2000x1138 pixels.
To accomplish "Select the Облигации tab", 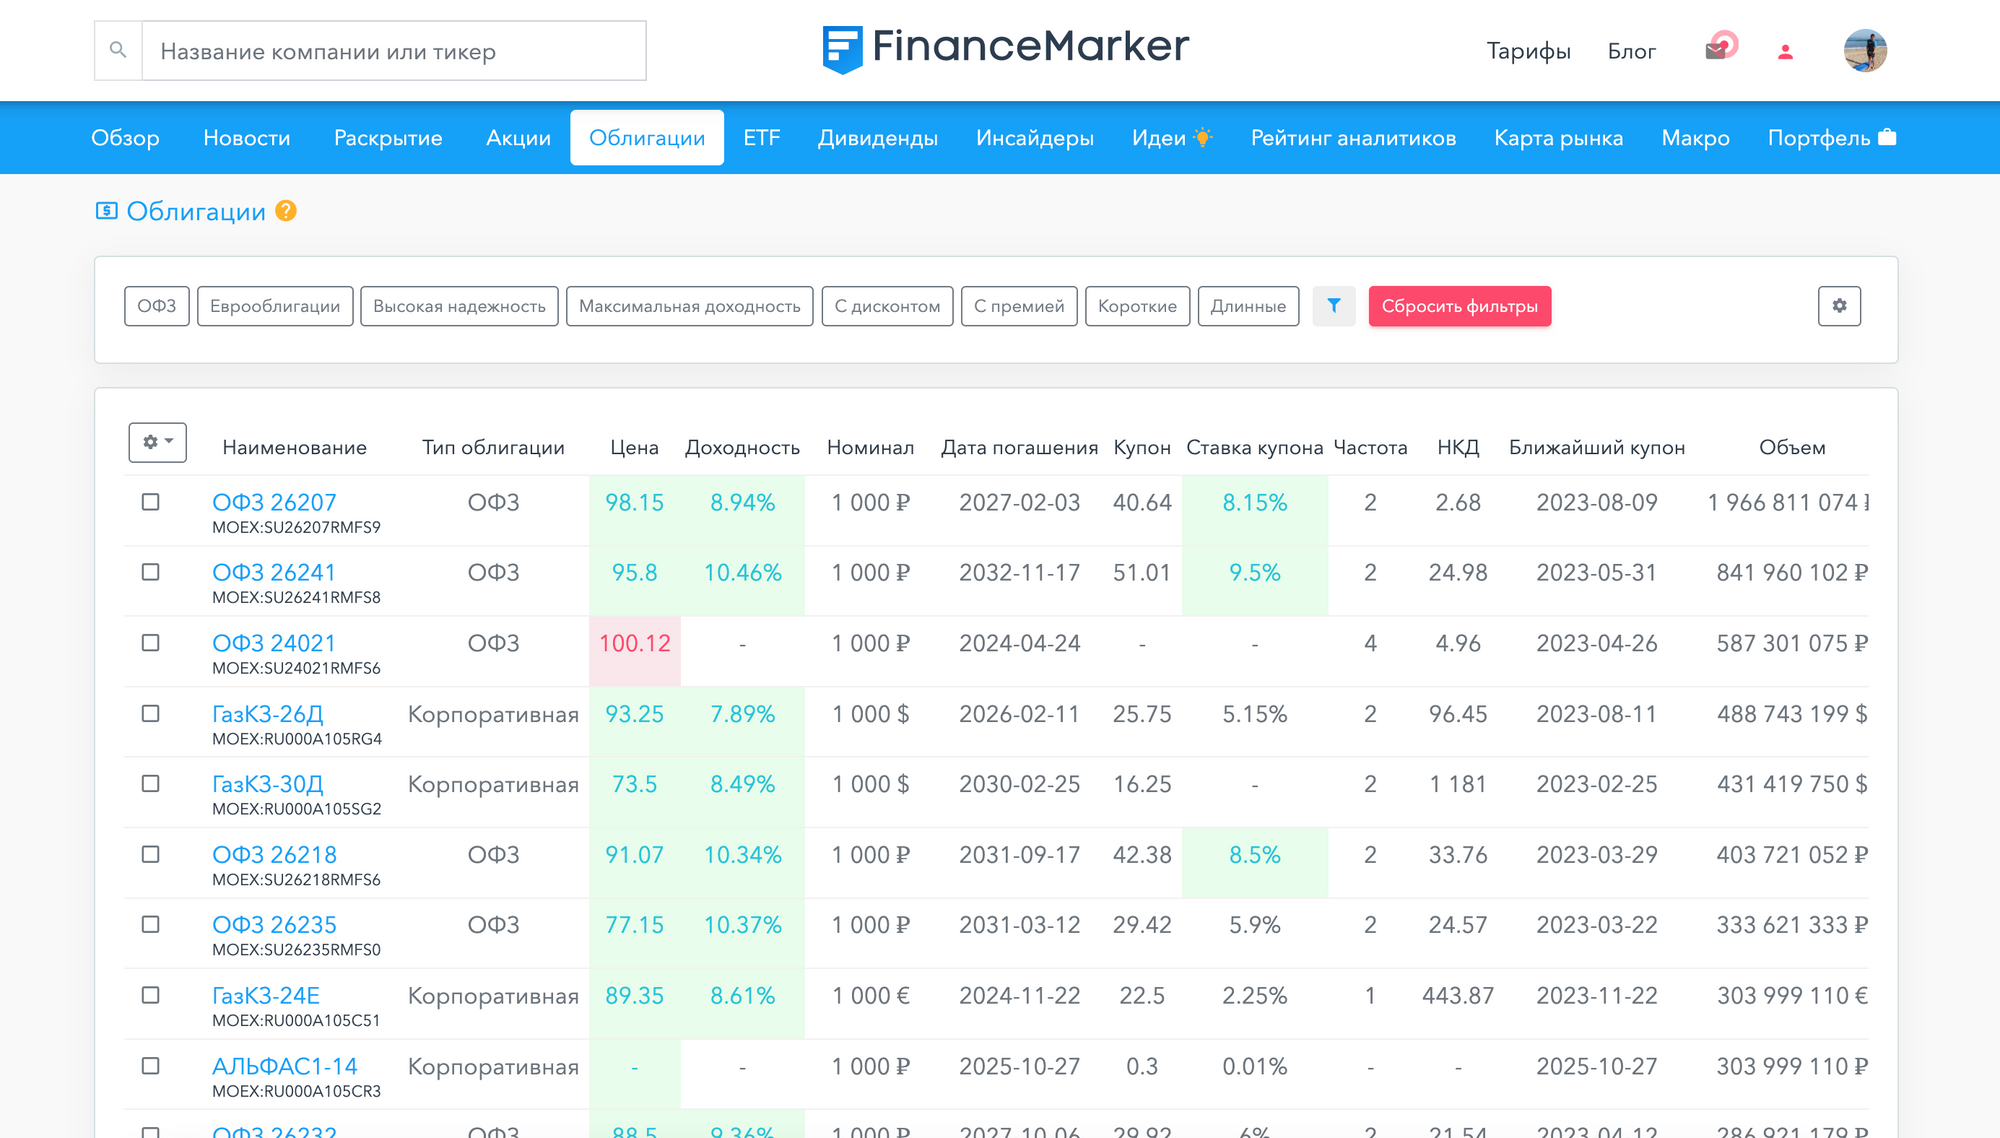I will [x=647, y=138].
